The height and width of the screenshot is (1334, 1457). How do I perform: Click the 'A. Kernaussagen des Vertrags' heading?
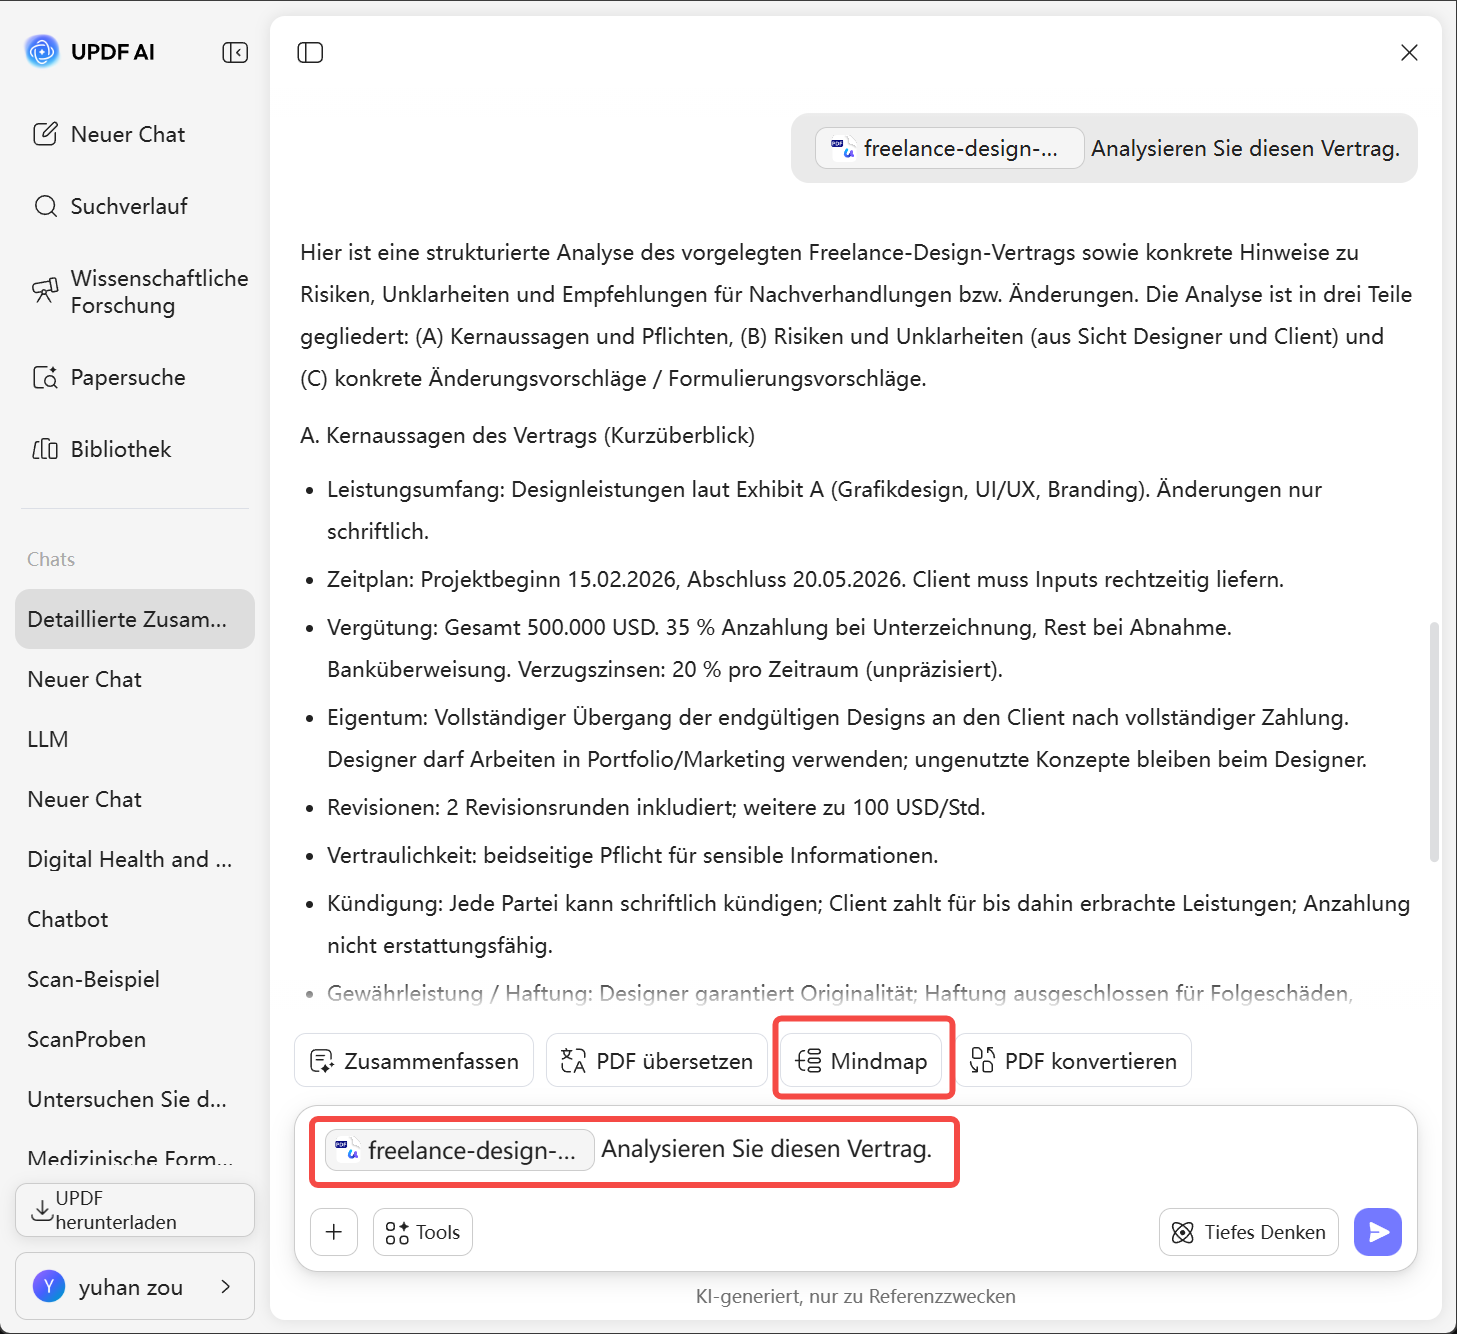coord(528,435)
